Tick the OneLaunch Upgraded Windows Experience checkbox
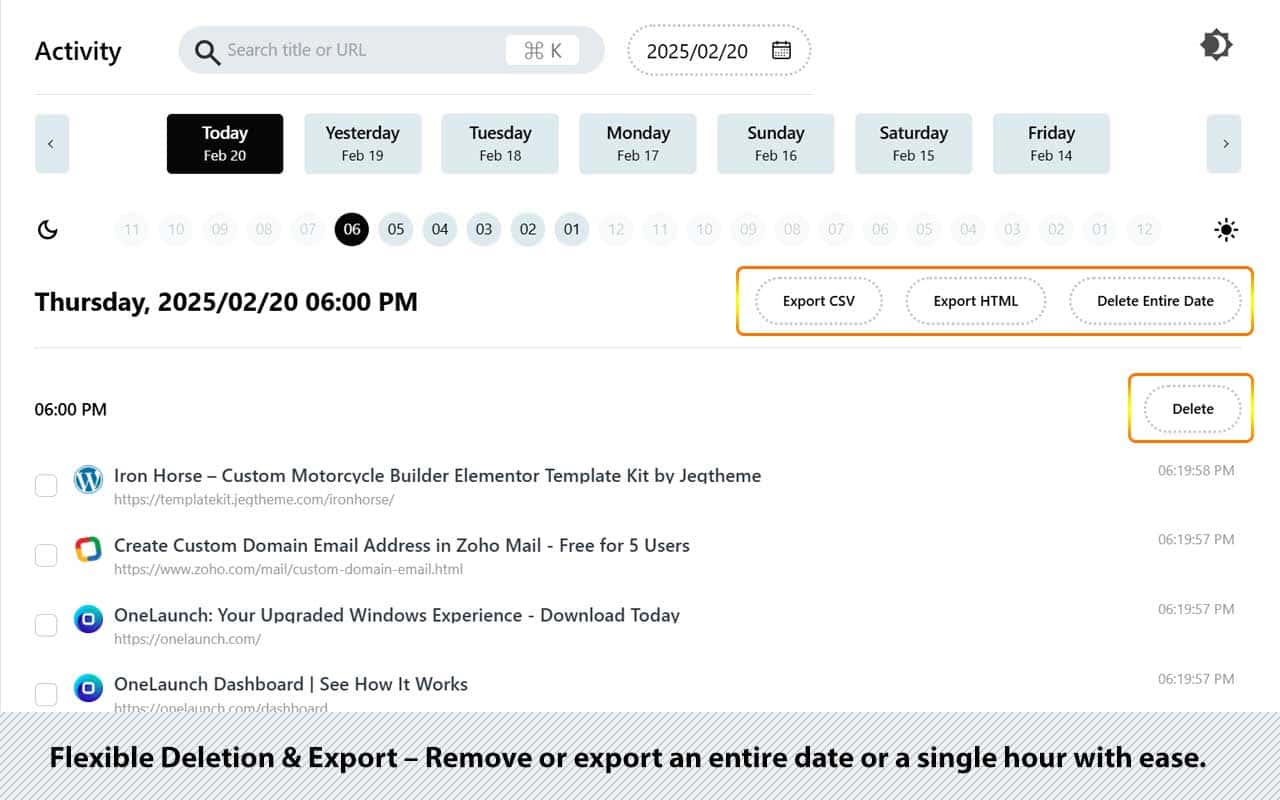Viewport: 1280px width, 800px height. coord(46,625)
